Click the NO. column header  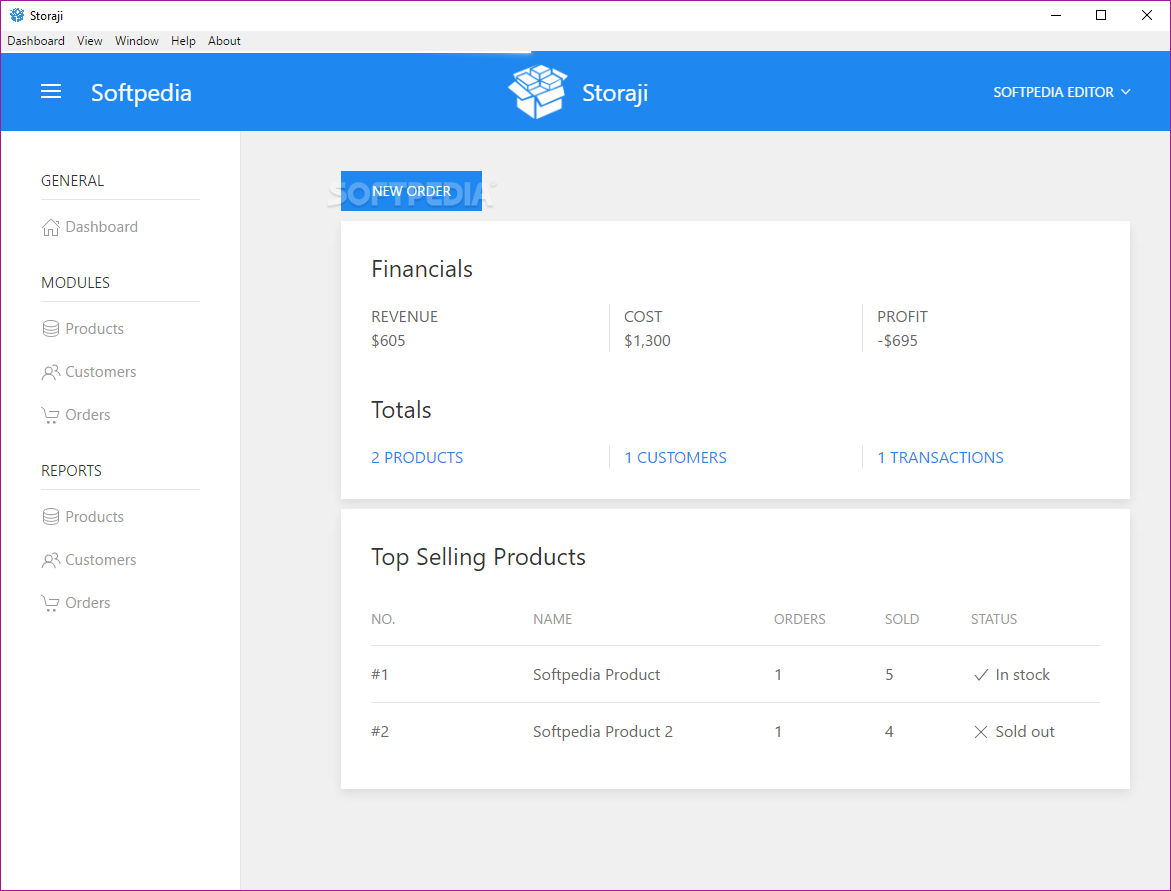tap(383, 619)
